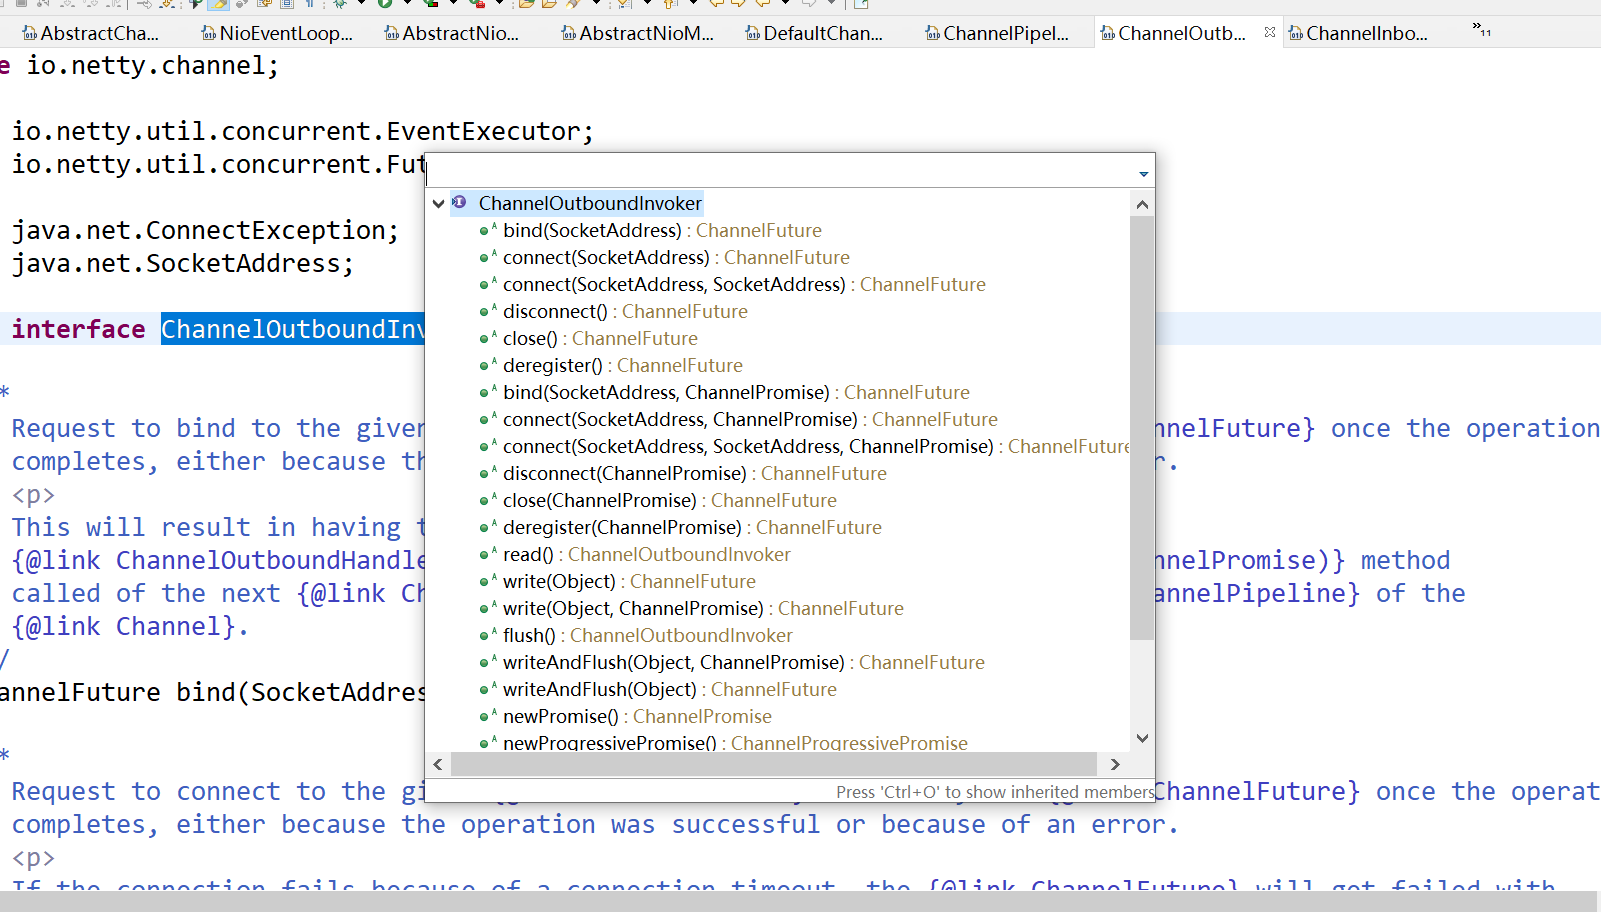This screenshot has width=1601, height=912.
Task: Click the io.netty.util.concurrent.EventExecutor import line
Action: 303,131
